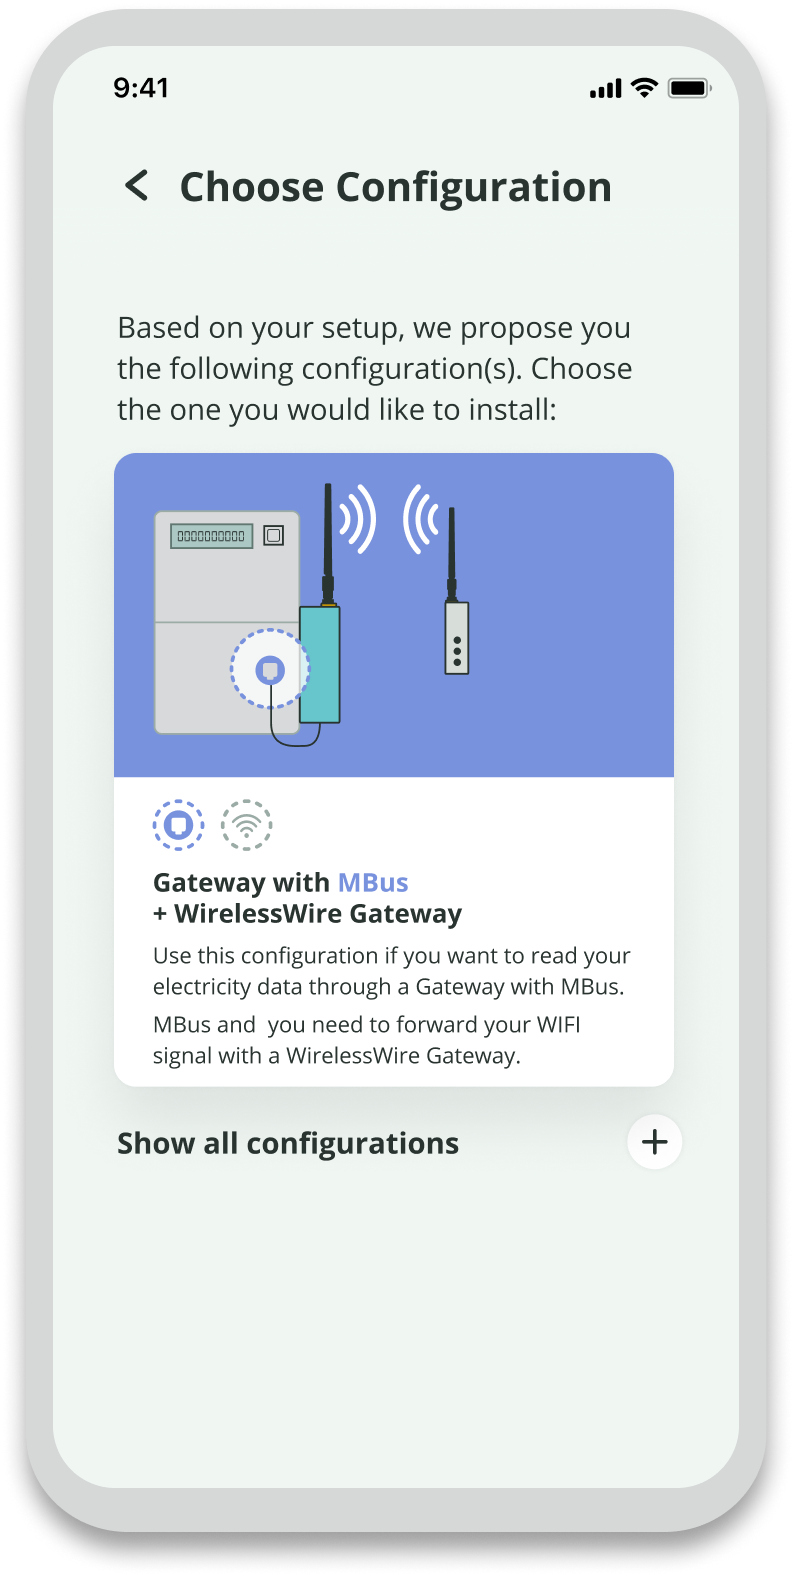
Task: Tap the blue configuration illustration thumbnail
Action: coord(394,615)
